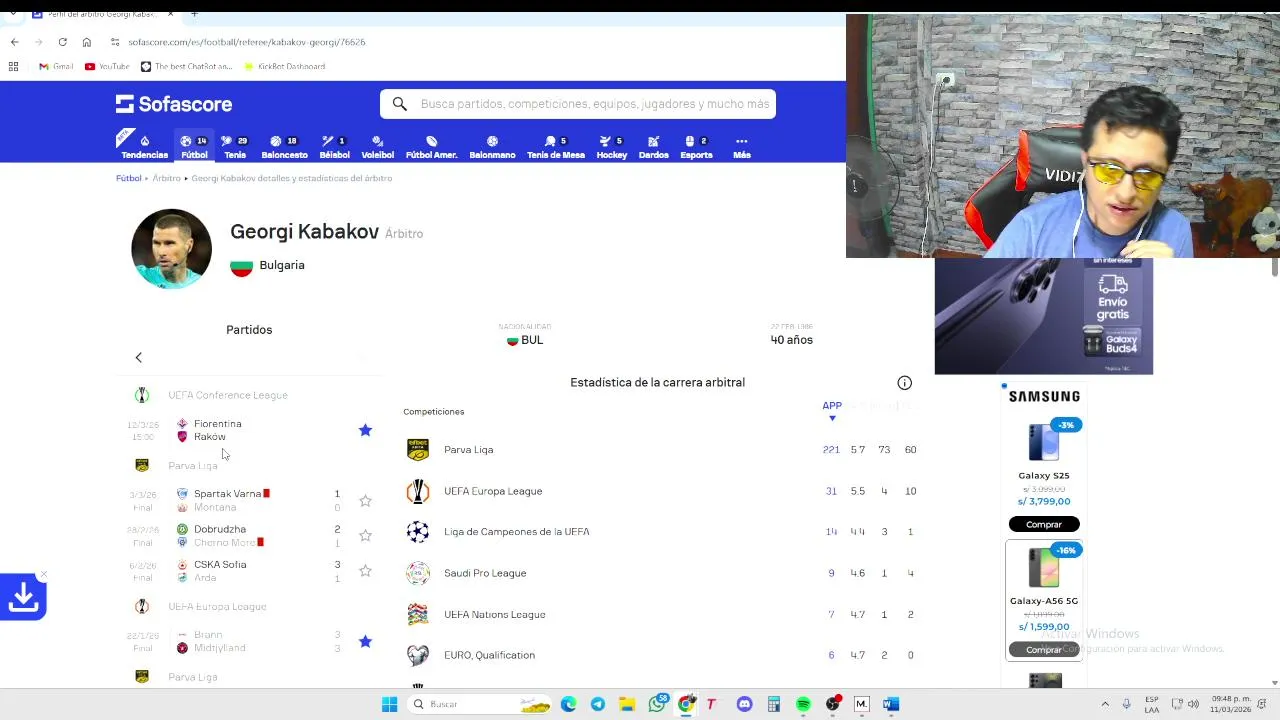Open UEFA Europa League in statistics table

pyautogui.click(x=660, y=491)
